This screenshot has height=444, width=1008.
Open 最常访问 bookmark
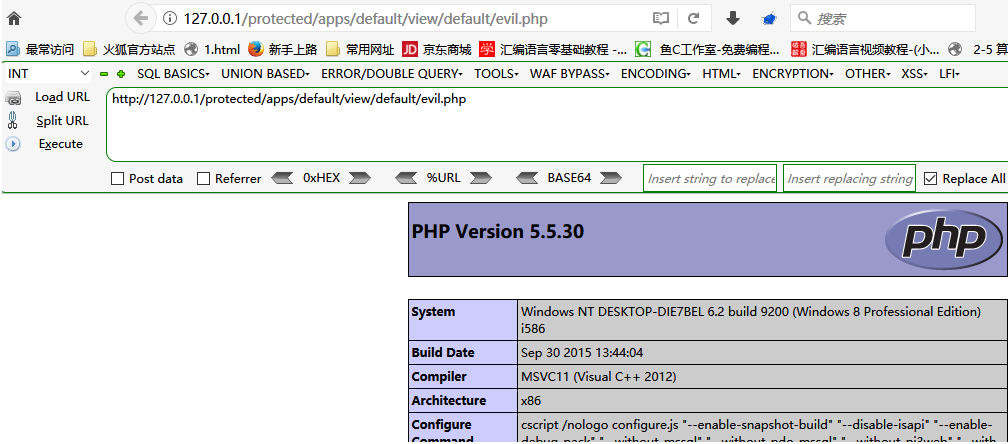tap(40, 49)
